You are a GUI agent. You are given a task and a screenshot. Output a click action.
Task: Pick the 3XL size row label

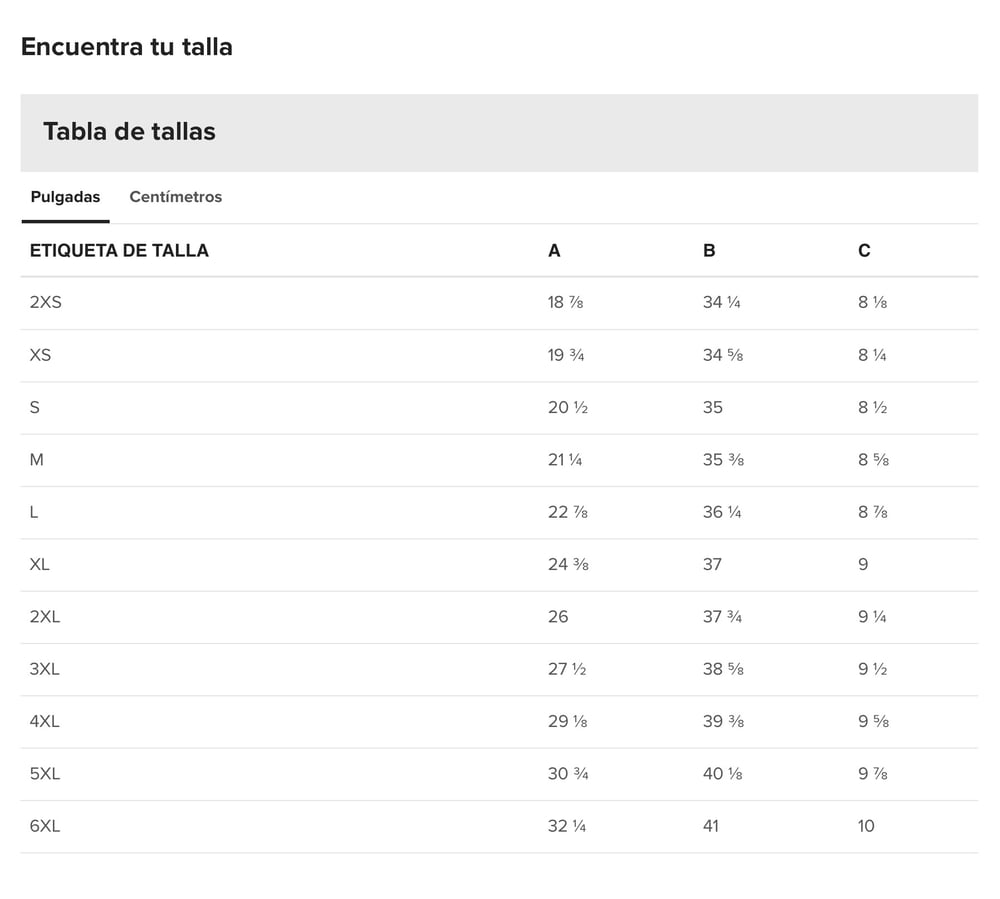[45, 669]
